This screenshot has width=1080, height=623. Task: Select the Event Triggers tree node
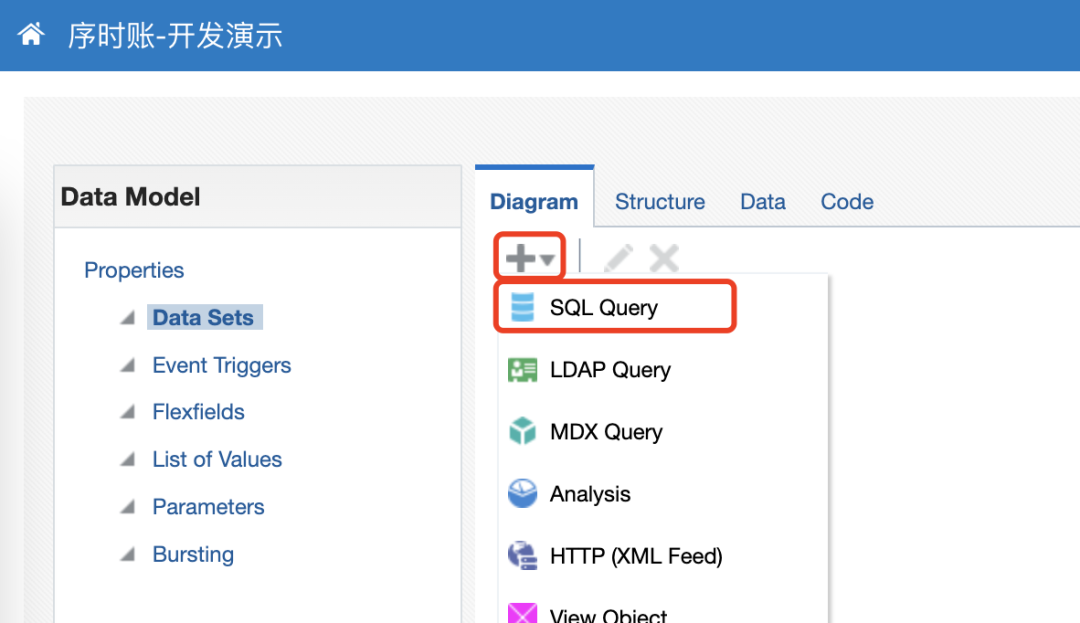click(222, 365)
